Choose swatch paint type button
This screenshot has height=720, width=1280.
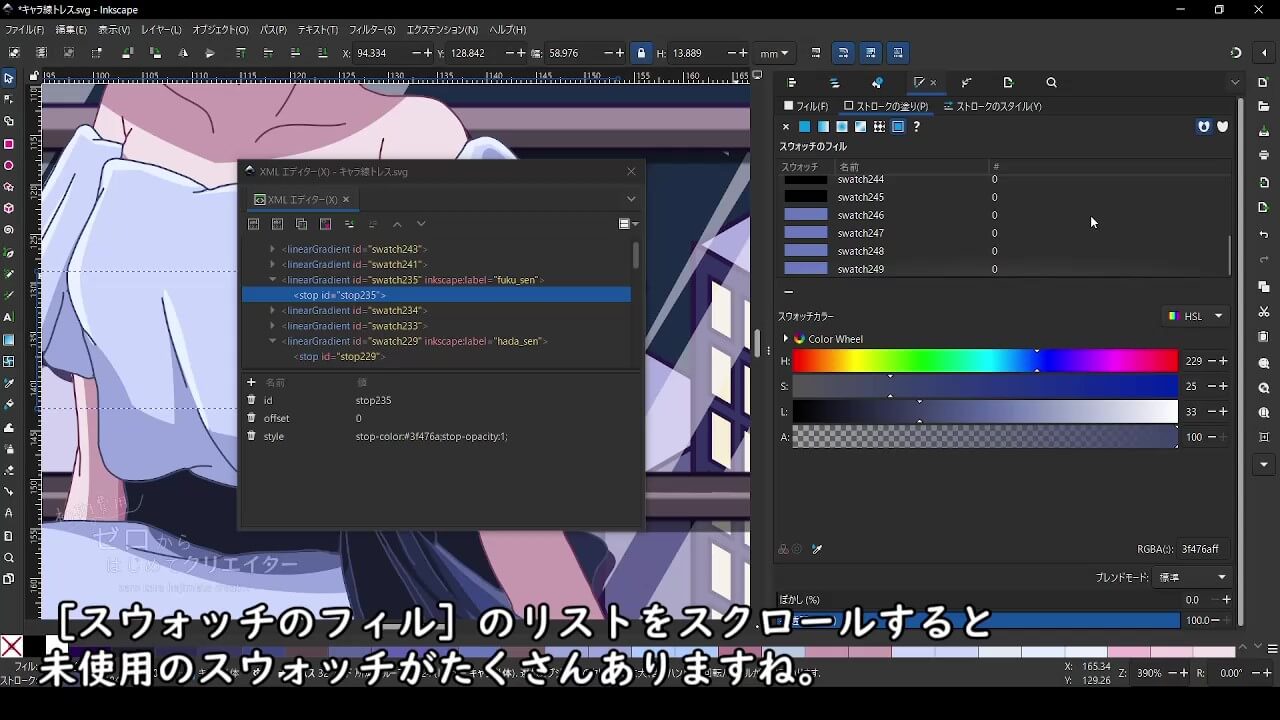pos(898,127)
